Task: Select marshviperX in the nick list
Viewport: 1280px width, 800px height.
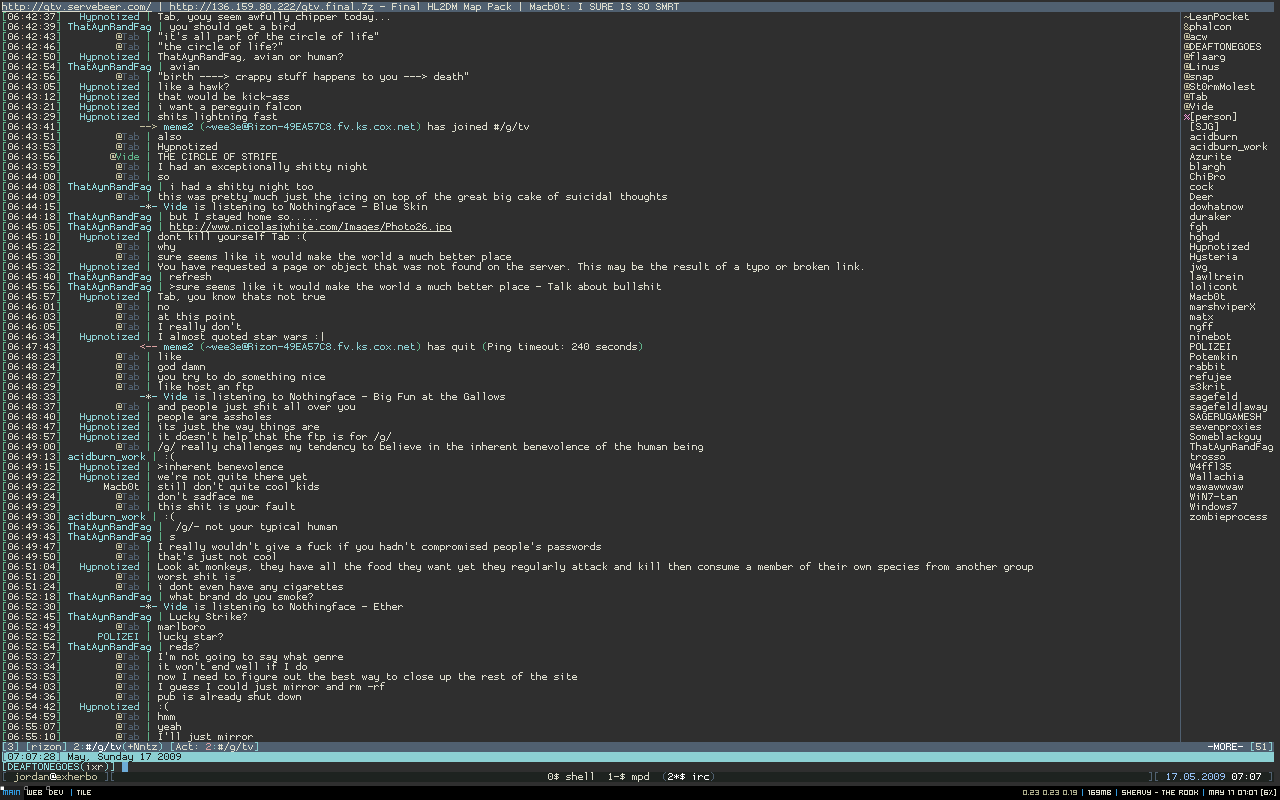Action: tap(1222, 307)
